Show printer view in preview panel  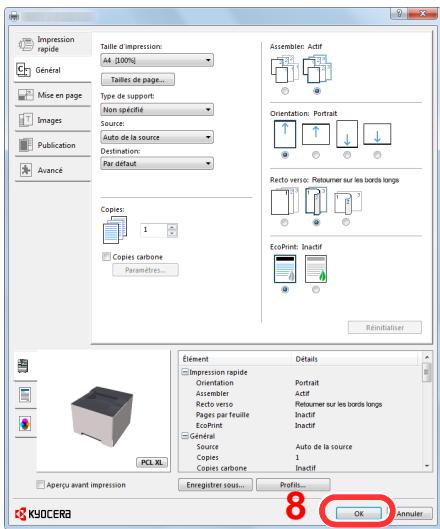coord(23,366)
